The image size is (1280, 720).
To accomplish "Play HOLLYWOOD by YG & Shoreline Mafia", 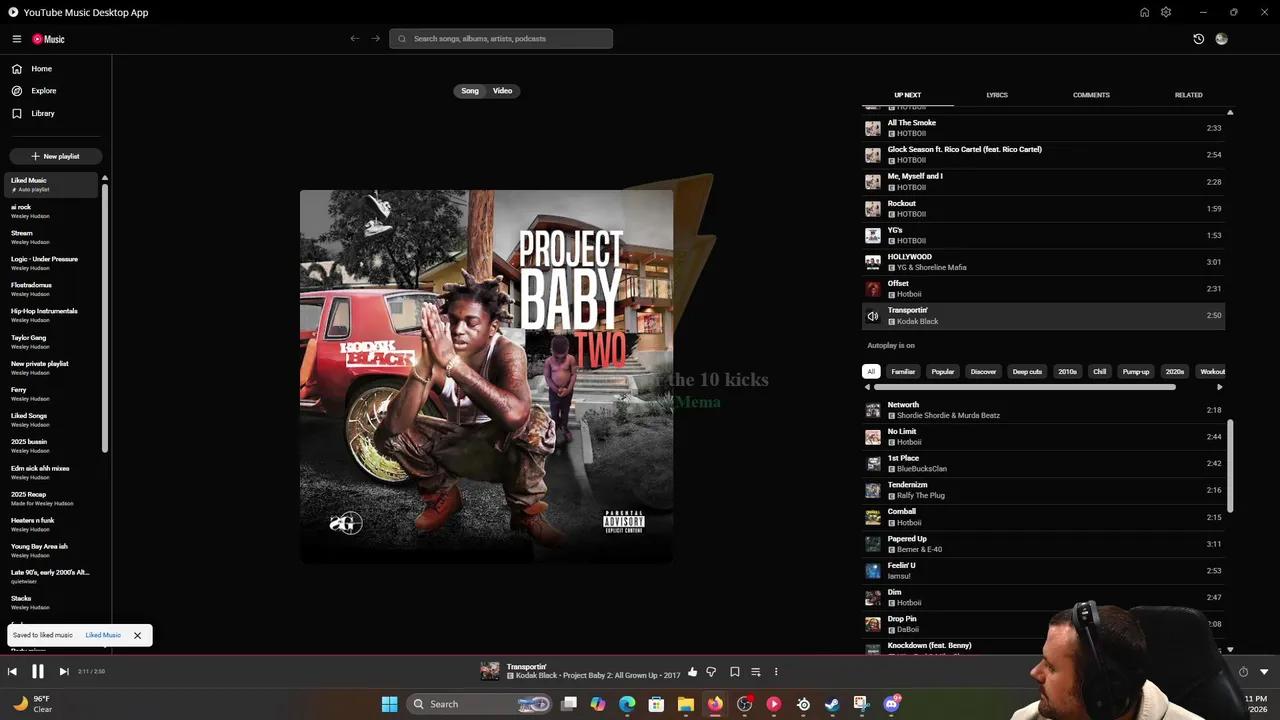I will tap(1043, 262).
